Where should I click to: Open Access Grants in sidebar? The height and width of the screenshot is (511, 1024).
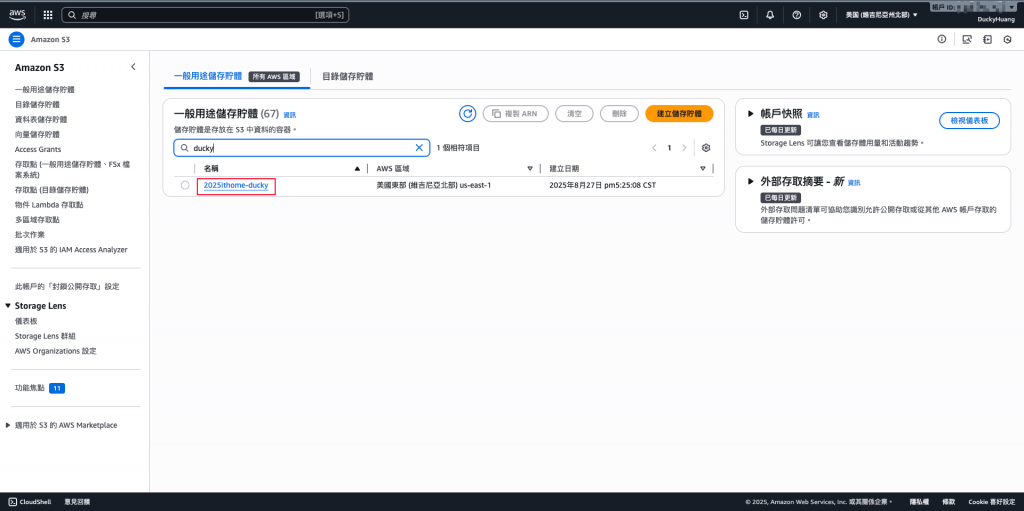click(x=38, y=150)
